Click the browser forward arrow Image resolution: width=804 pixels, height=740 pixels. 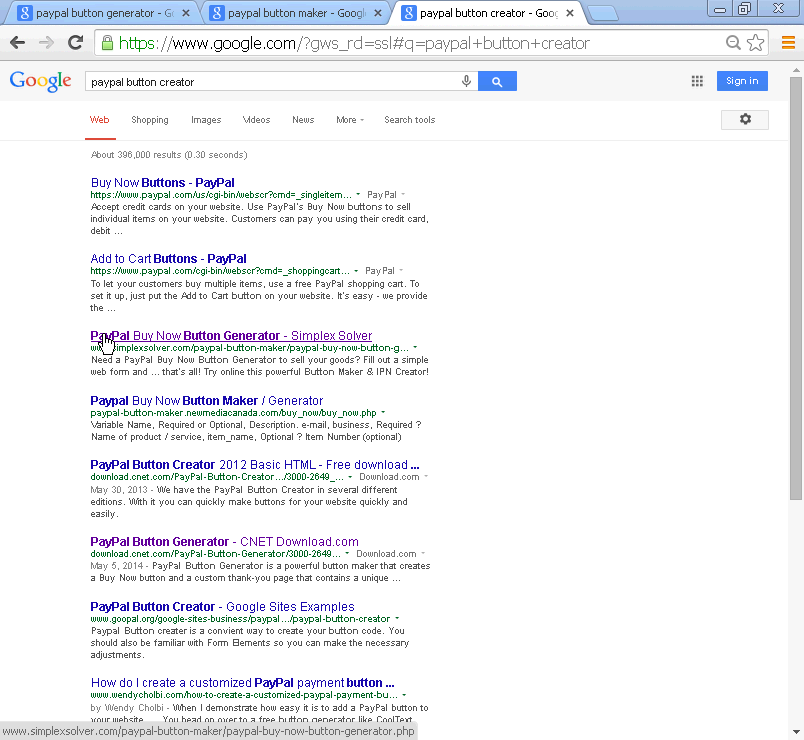click(x=46, y=43)
